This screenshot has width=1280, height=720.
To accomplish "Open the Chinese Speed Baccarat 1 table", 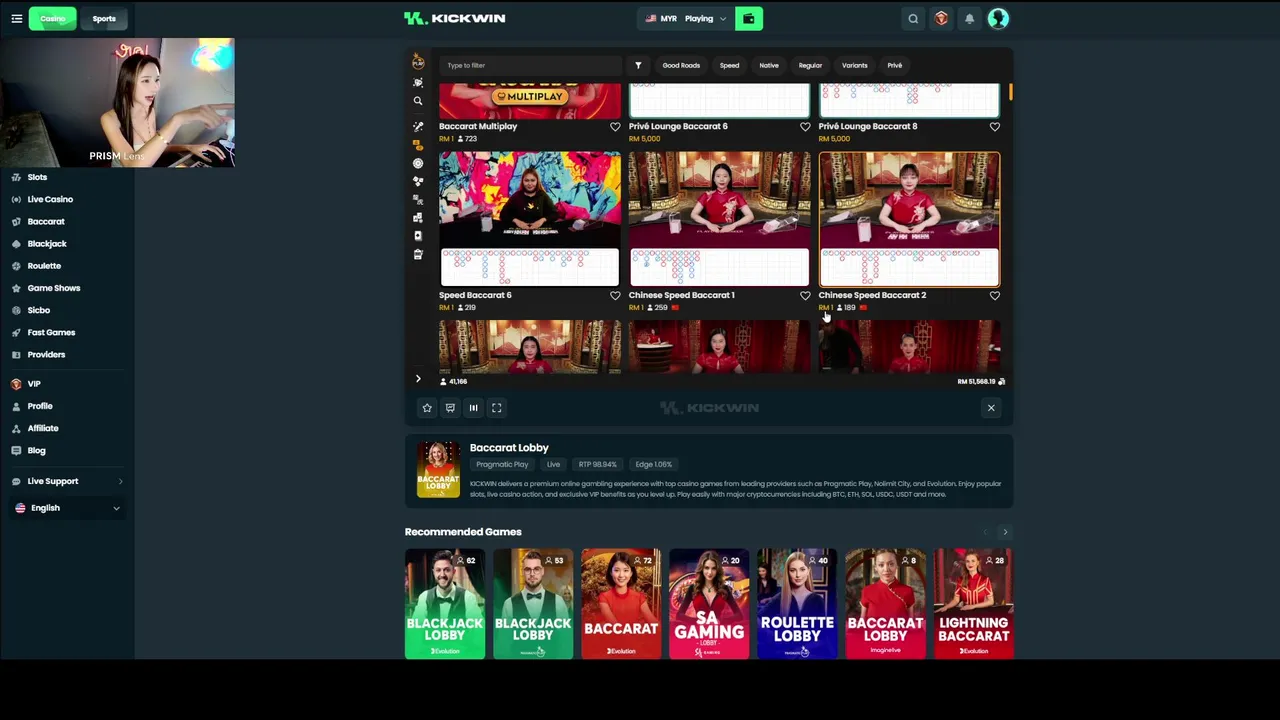I will 719,219.
